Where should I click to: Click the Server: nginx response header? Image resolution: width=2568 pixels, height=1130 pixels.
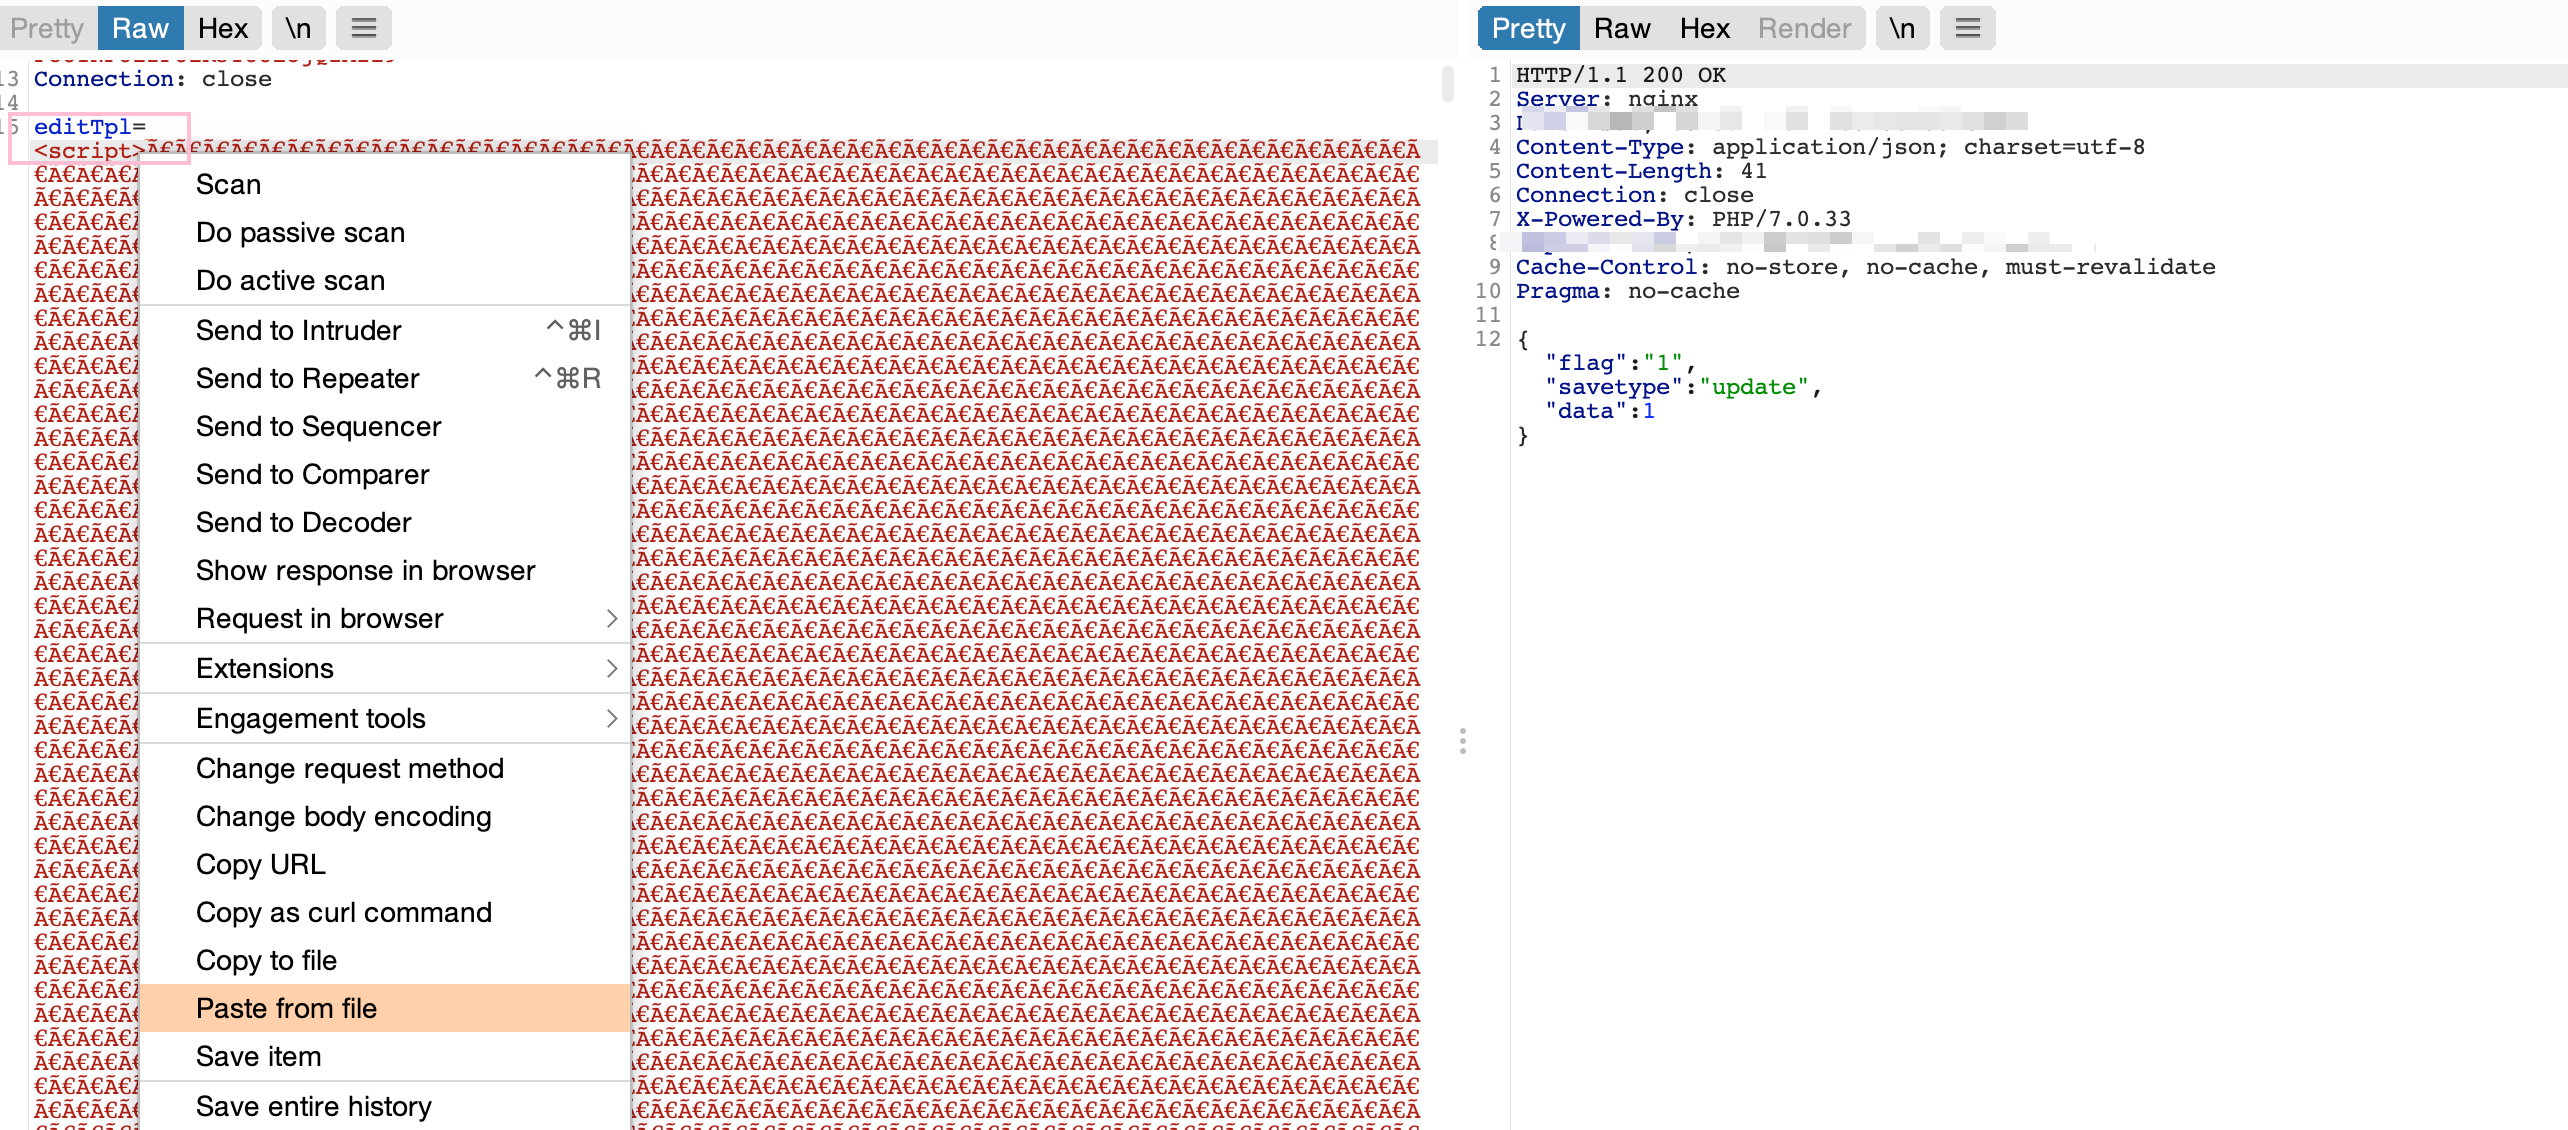tap(1607, 99)
